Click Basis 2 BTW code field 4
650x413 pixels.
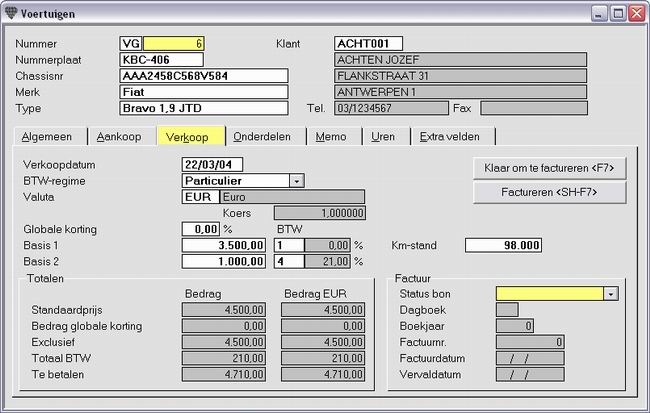point(289,262)
